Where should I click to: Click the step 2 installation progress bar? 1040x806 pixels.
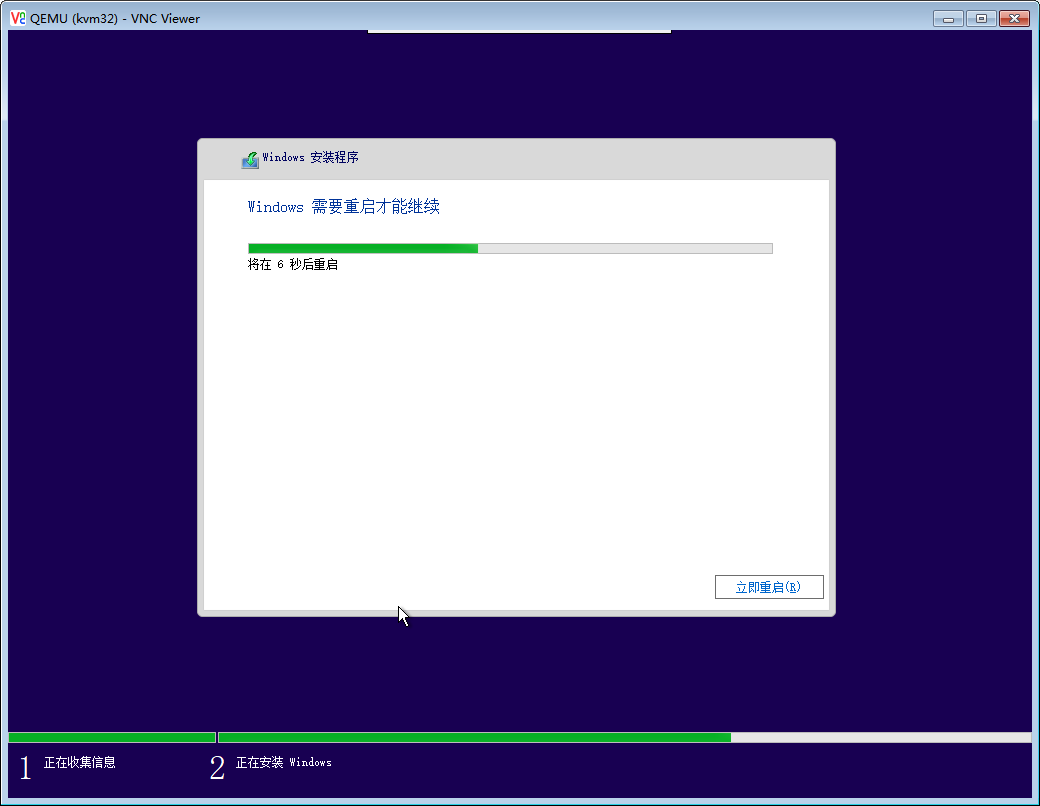(624, 738)
